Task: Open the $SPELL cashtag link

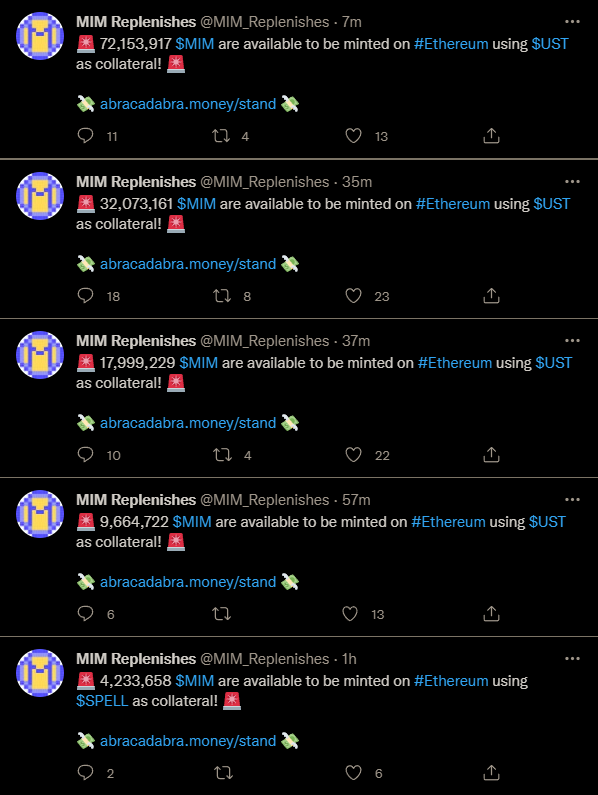Action: pos(102,701)
